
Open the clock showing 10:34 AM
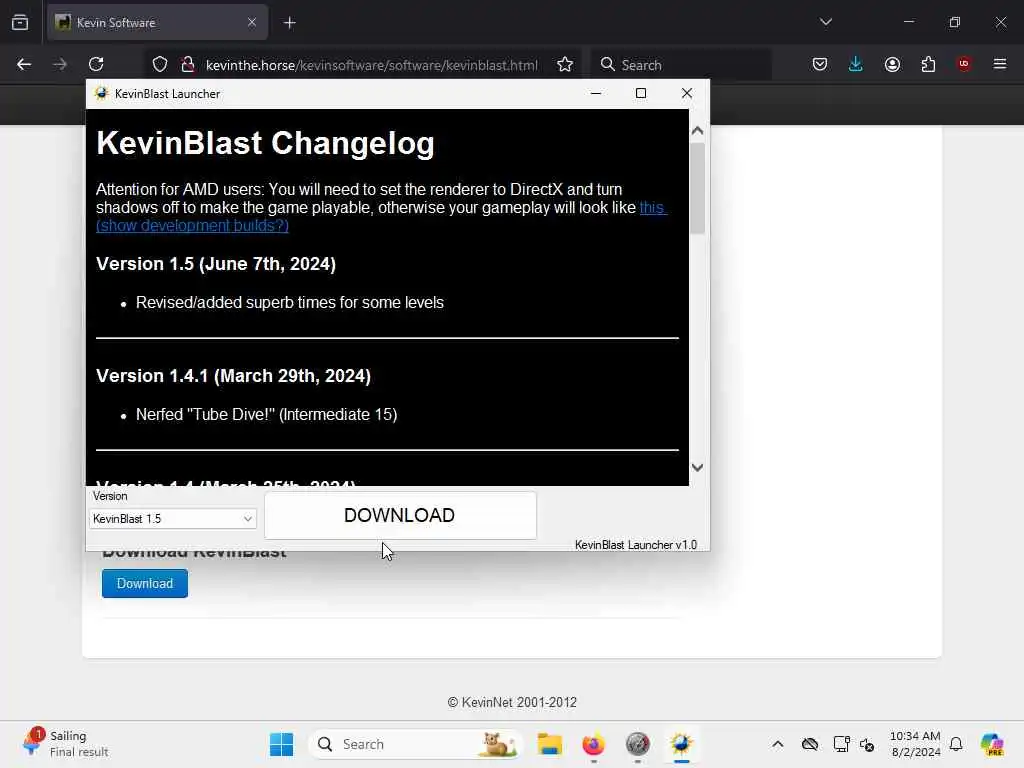915,744
